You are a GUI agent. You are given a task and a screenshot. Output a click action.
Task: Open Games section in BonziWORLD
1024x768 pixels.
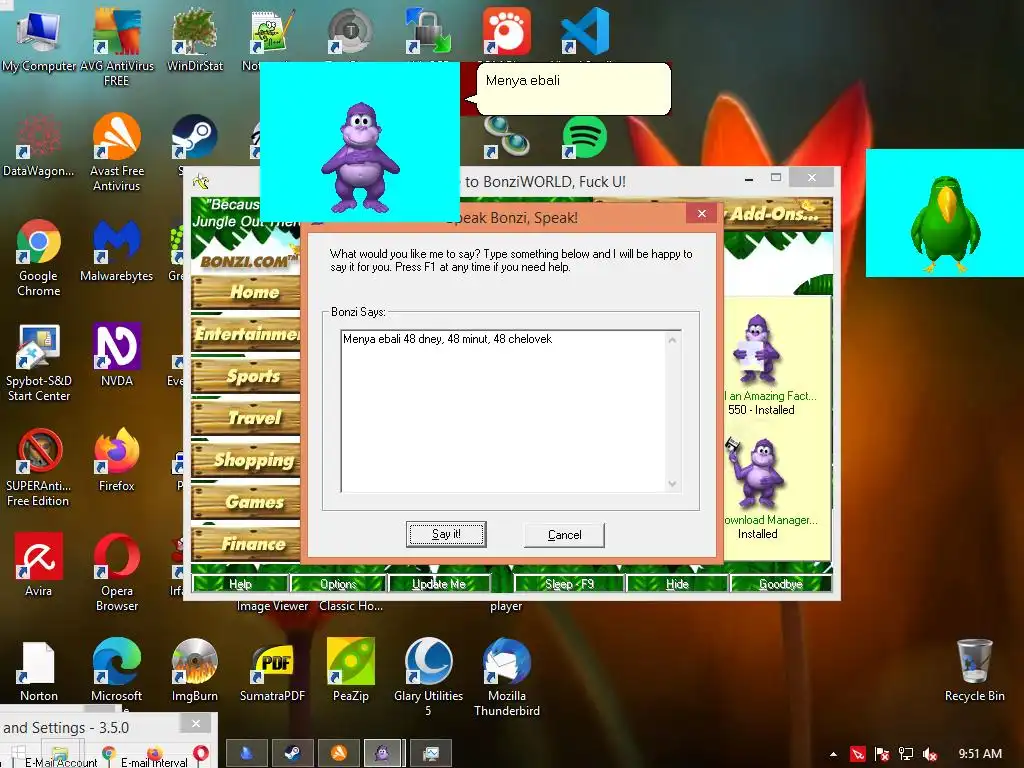coord(246,502)
